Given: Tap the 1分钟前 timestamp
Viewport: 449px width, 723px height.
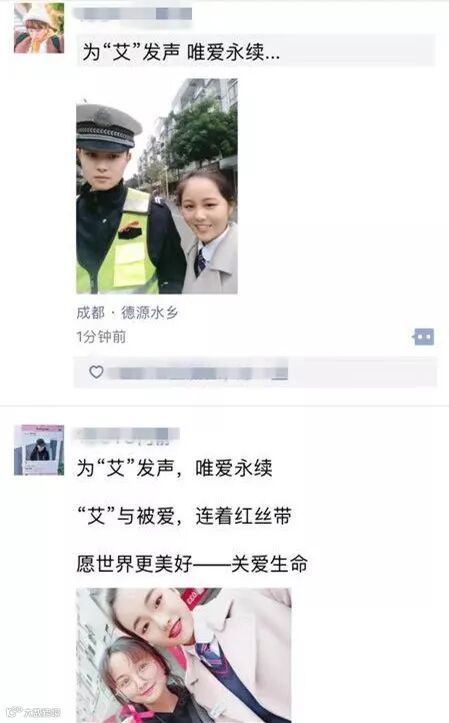Looking at the screenshot, I should [x=101, y=337].
